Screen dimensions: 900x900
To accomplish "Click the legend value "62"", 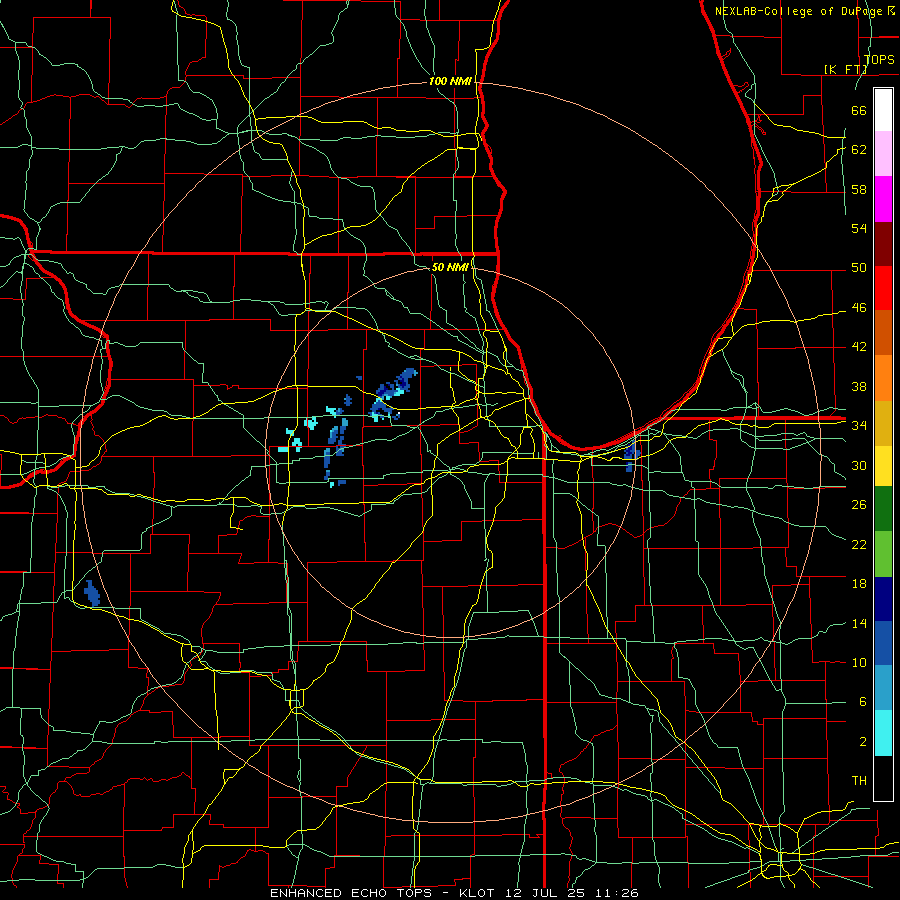I will 859,150.
